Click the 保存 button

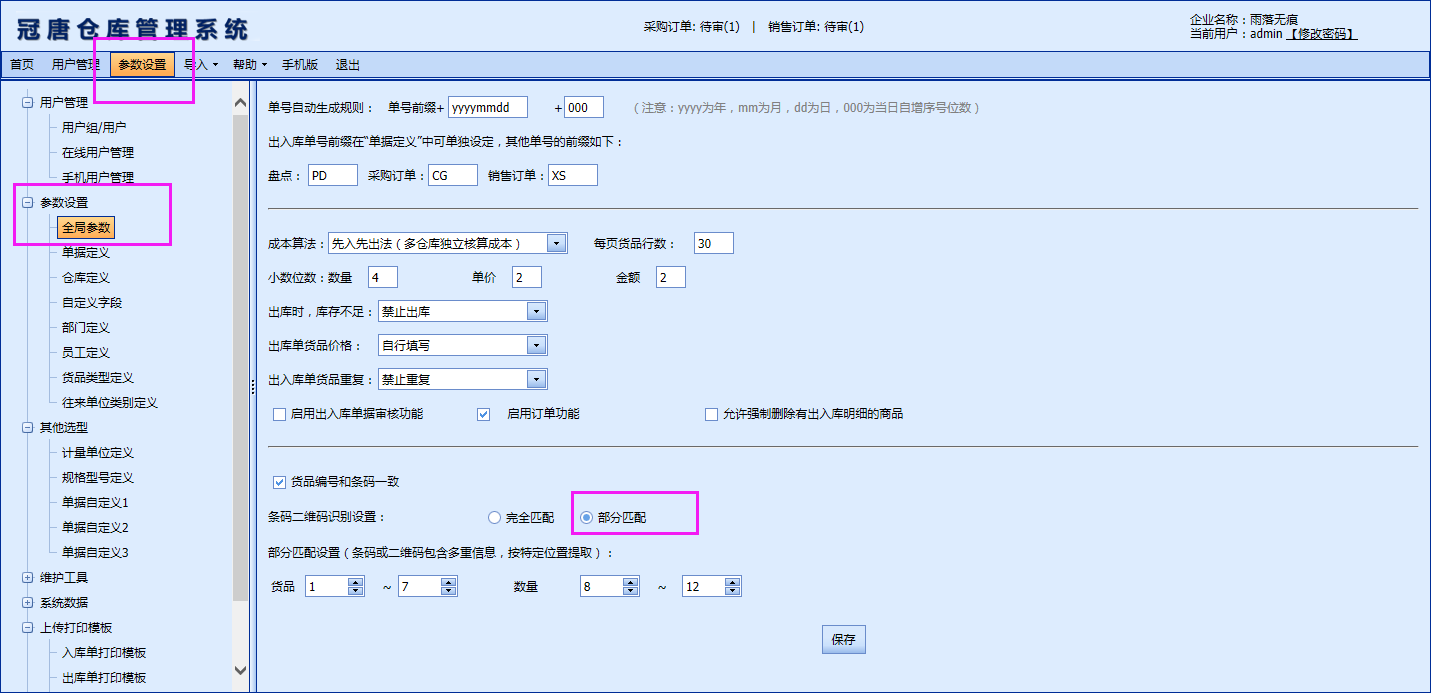point(844,640)
